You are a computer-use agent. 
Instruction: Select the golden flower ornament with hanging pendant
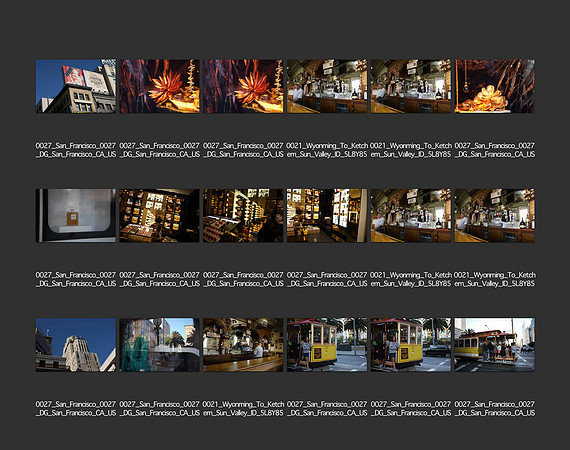pos(494,86)
